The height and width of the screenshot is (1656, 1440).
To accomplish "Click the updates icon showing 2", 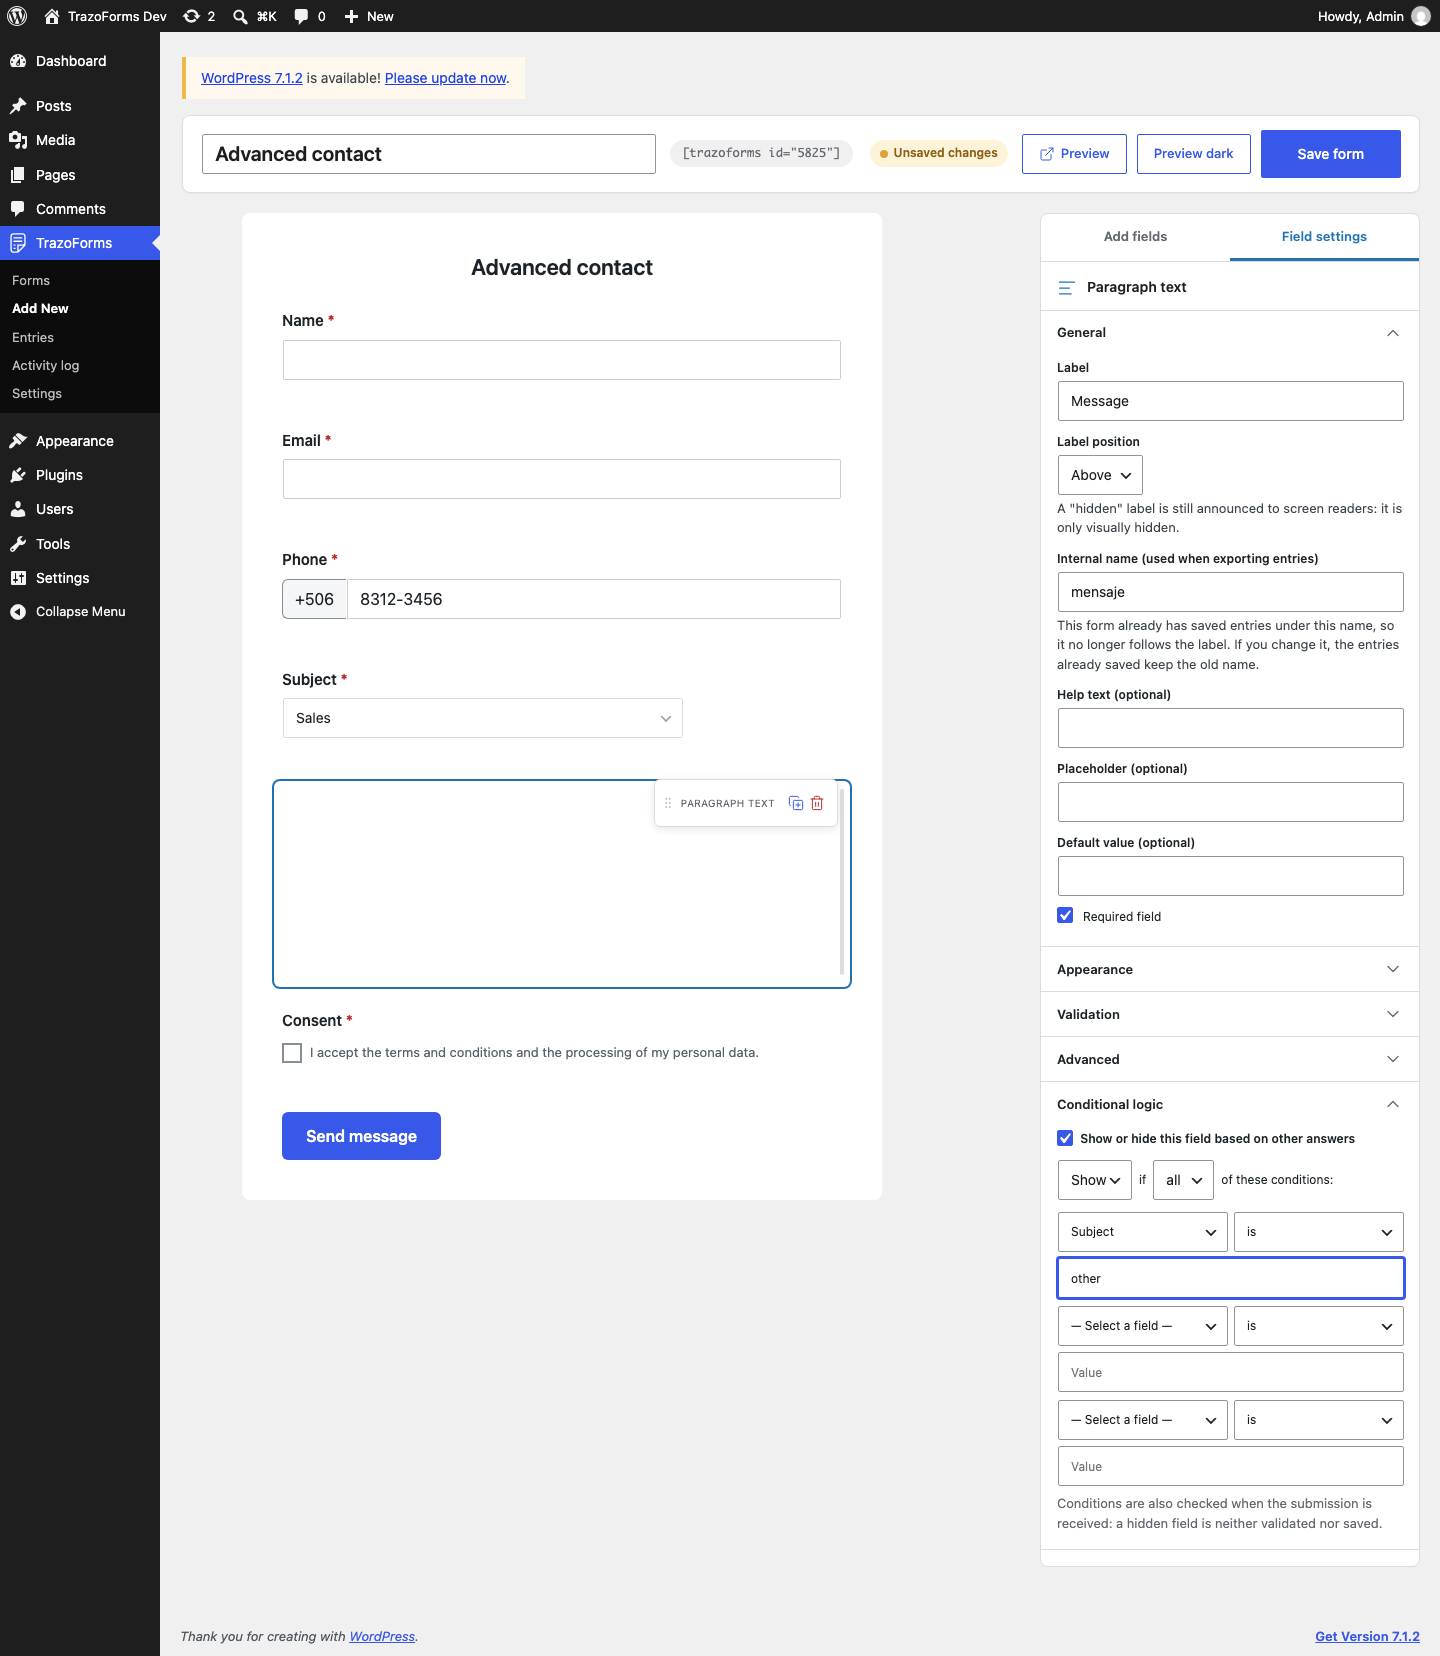I will point(191,16).
